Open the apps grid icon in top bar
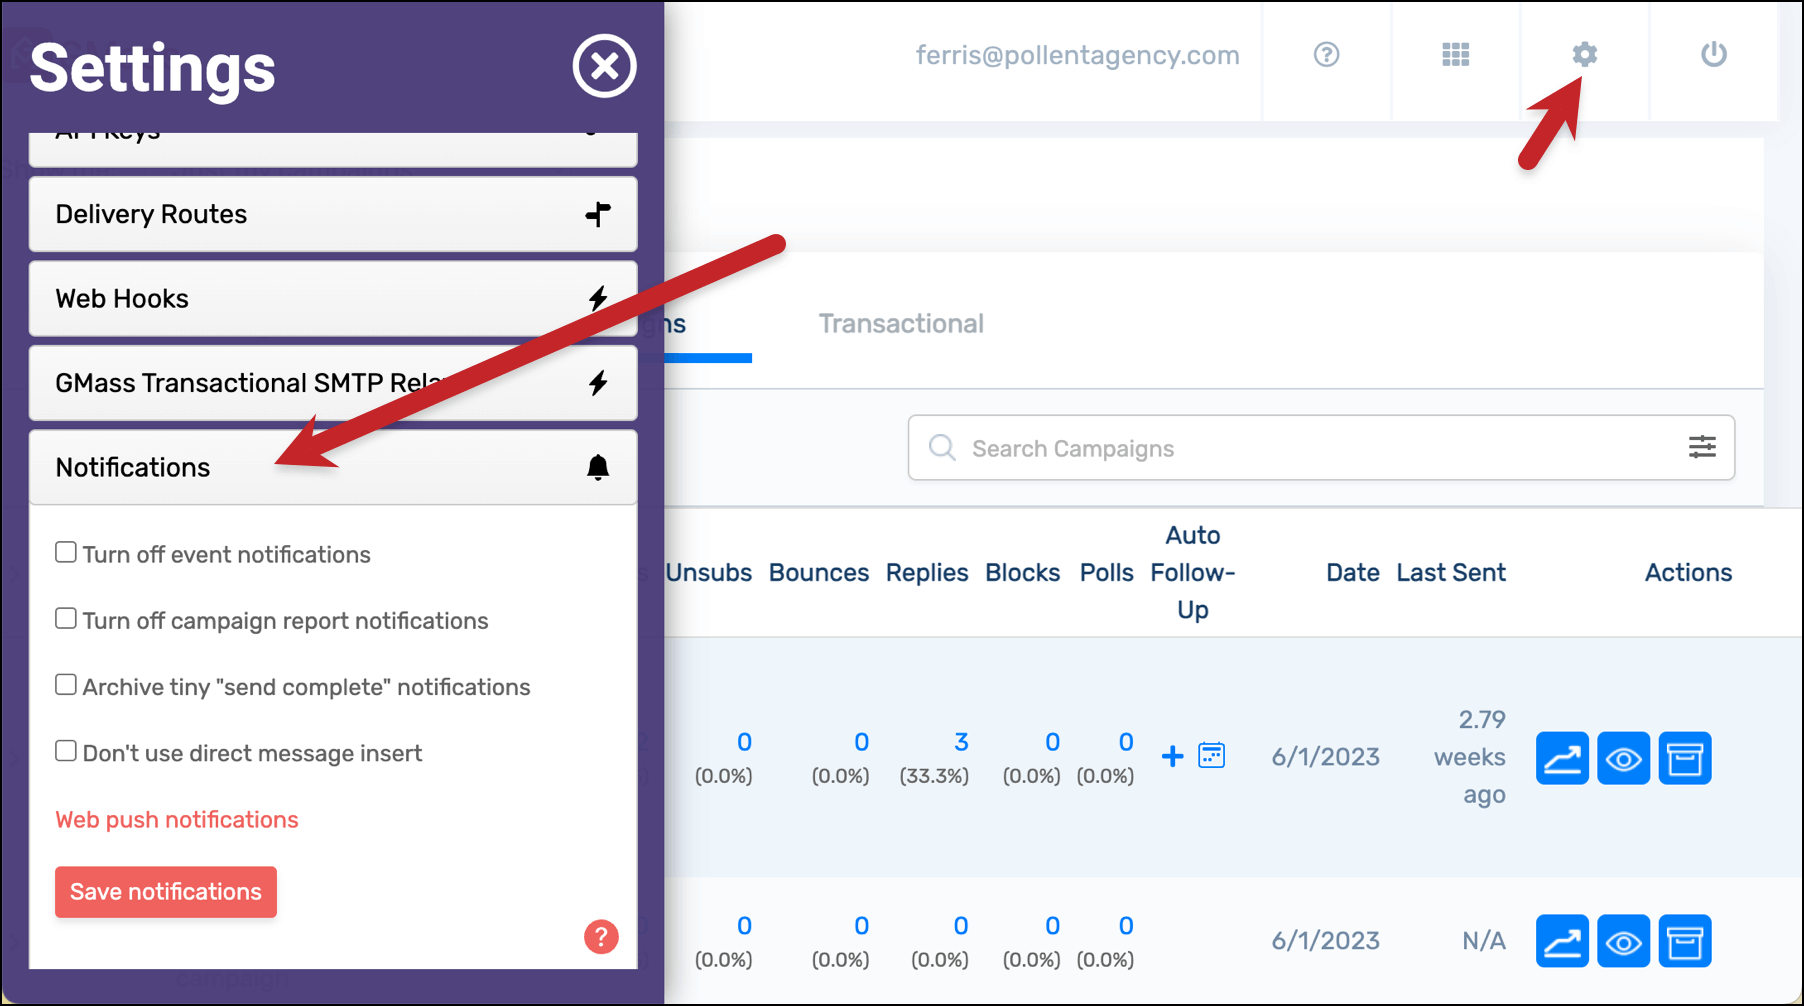The image size is (1804, 1006). coord(1455,55)
